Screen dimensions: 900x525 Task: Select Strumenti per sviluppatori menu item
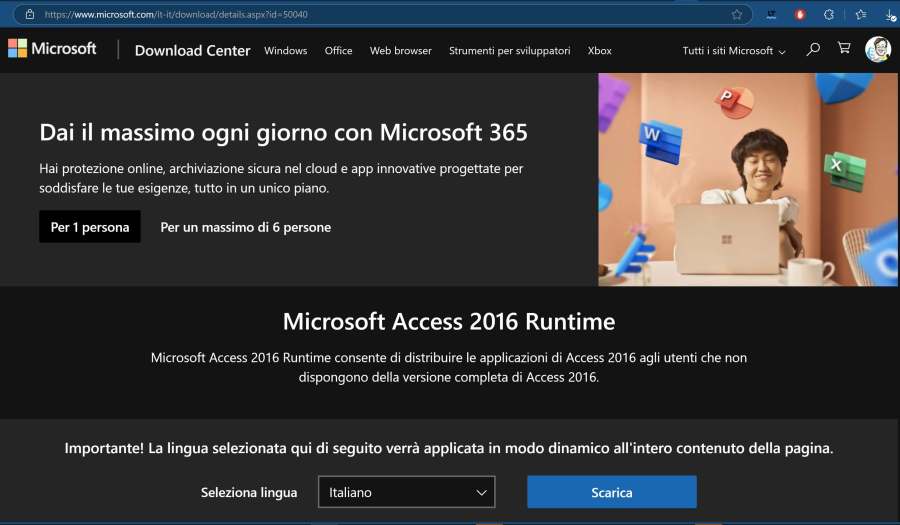pos(509,50)
